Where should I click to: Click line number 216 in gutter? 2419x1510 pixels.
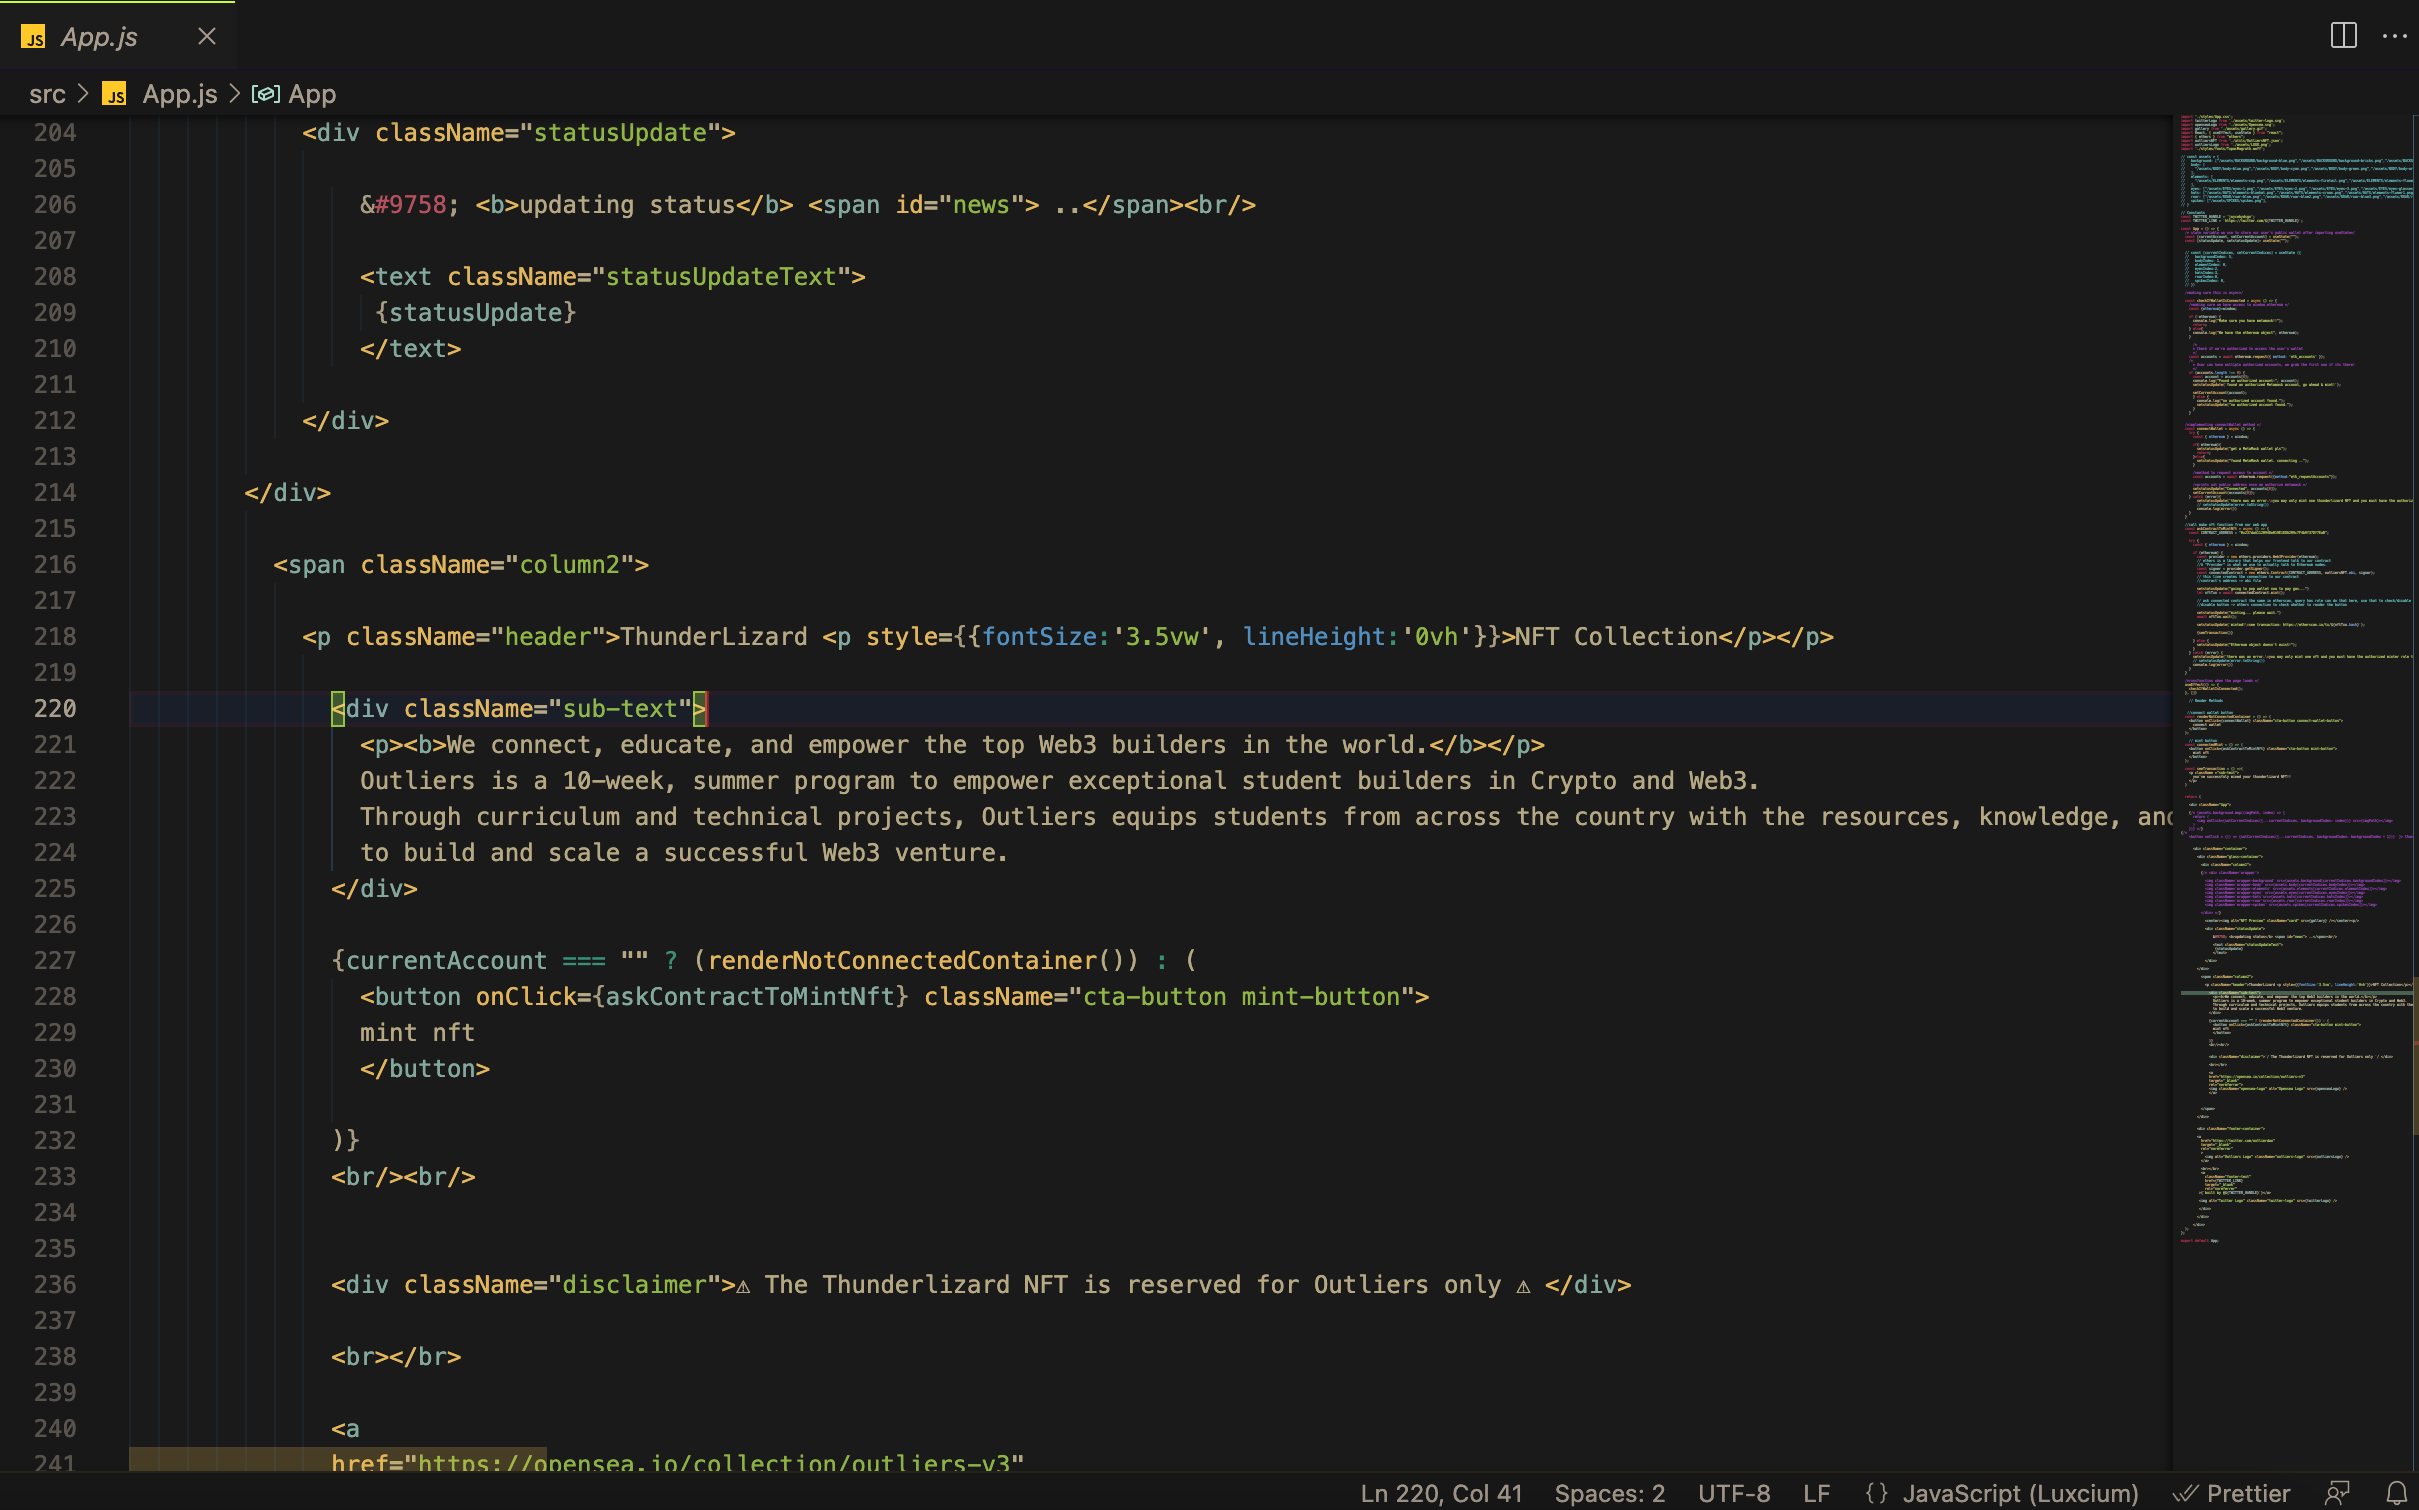click(x=55, y=565)
